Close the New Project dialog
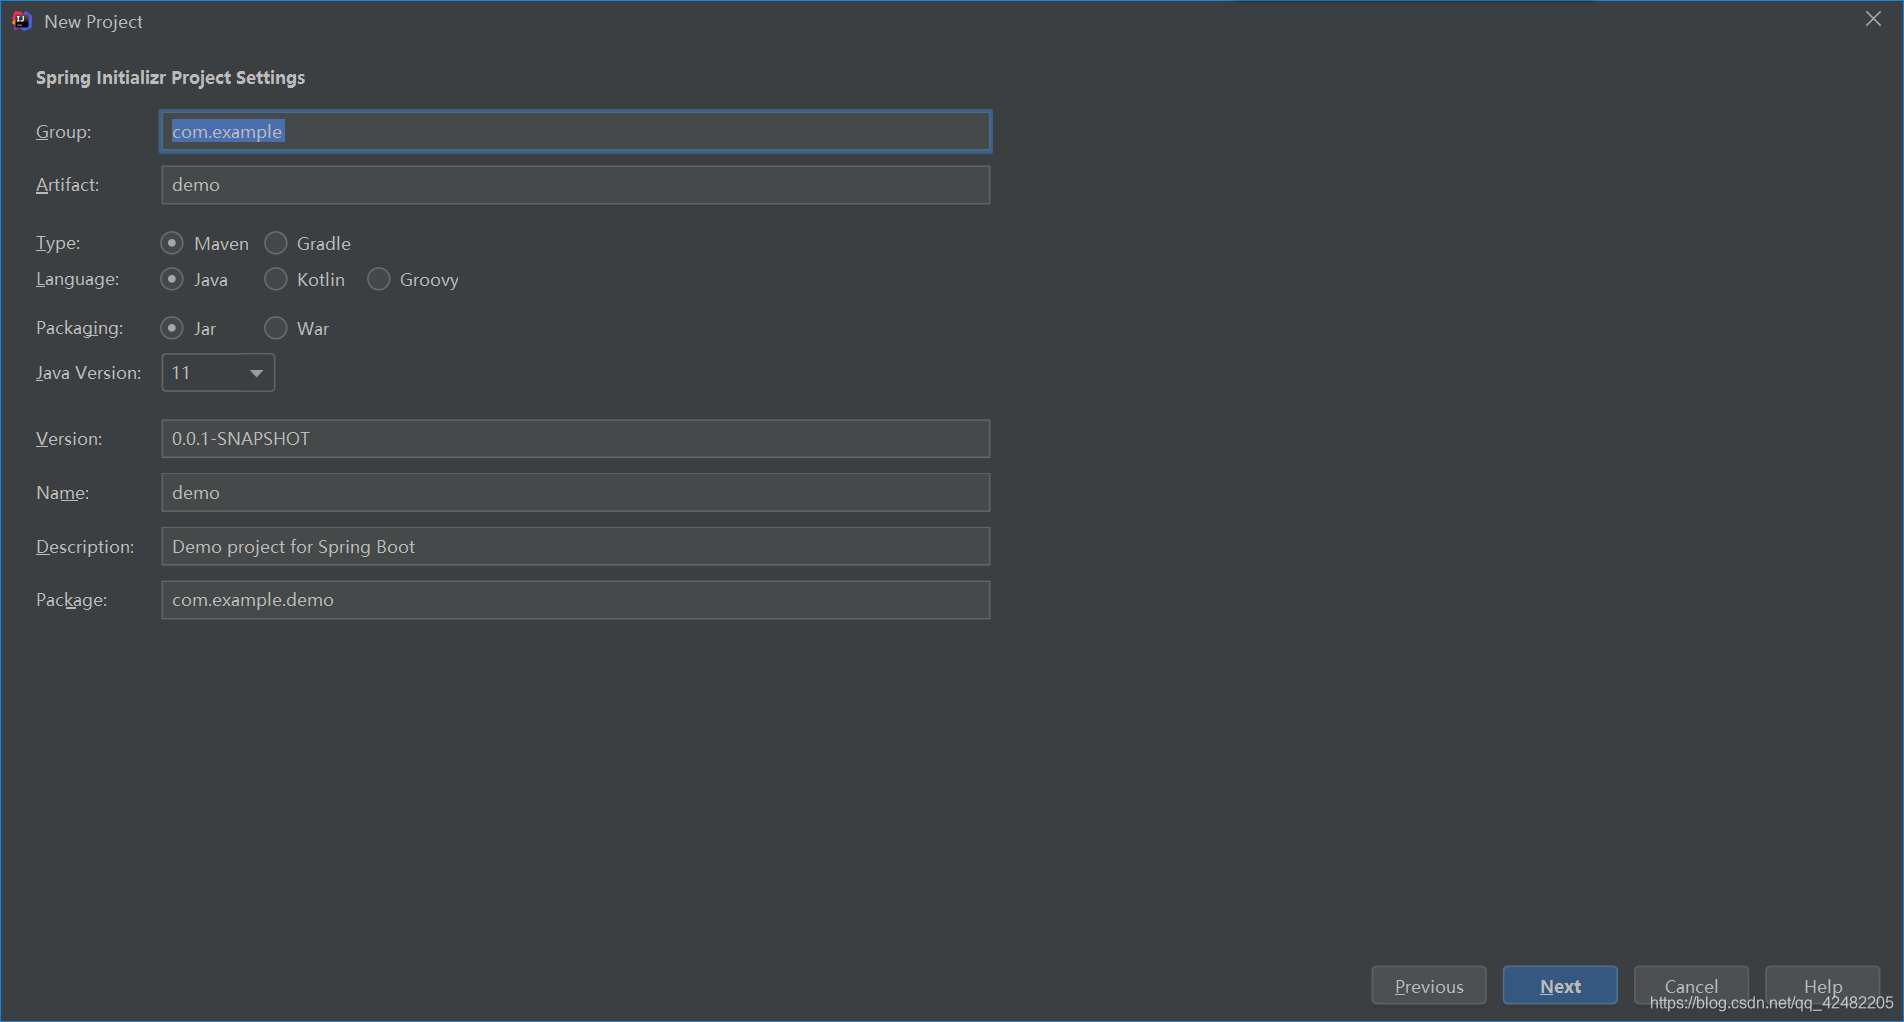This screenshot has width=1904, height=1022. pyautogui.click(x=1873, y=19)
